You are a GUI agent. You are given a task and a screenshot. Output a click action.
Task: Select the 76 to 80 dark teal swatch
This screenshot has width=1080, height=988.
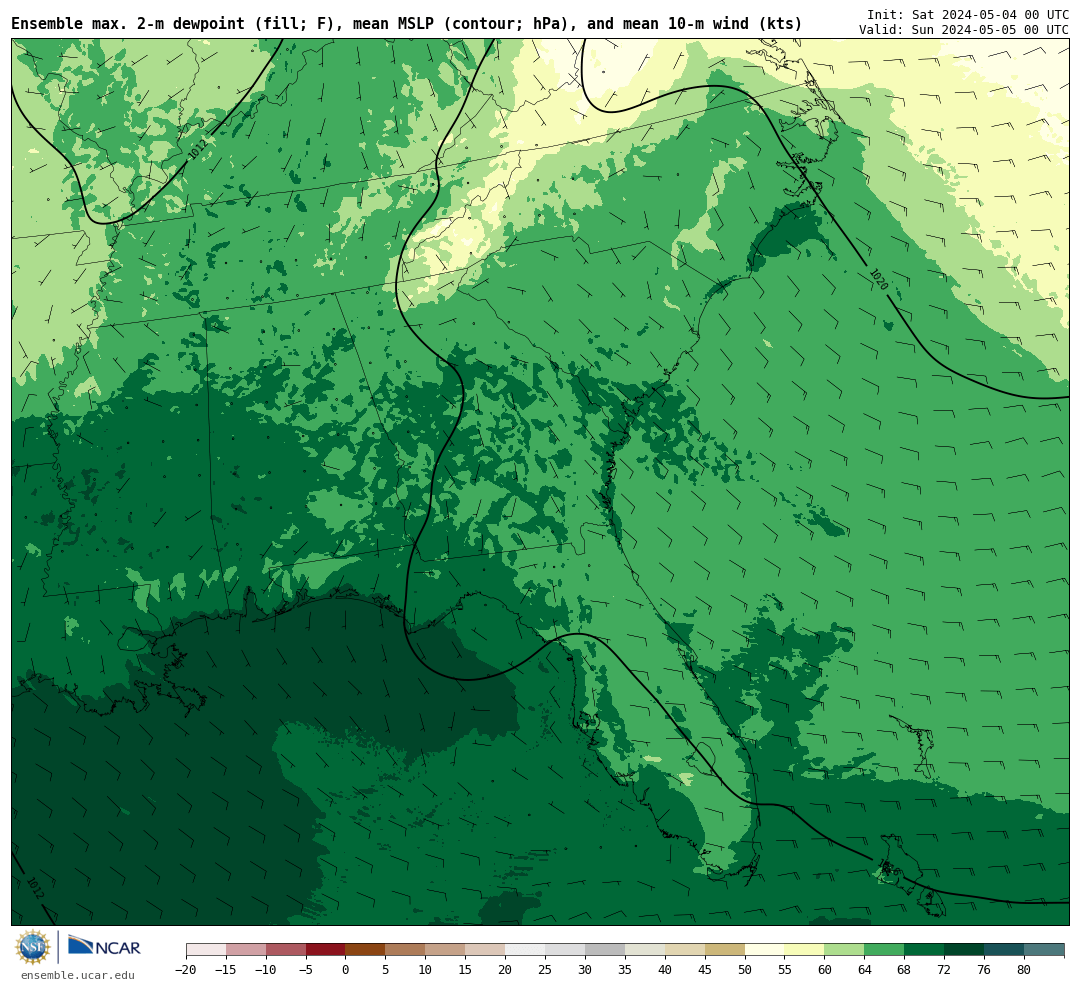pyautogui.click(x=1005, y=950)
